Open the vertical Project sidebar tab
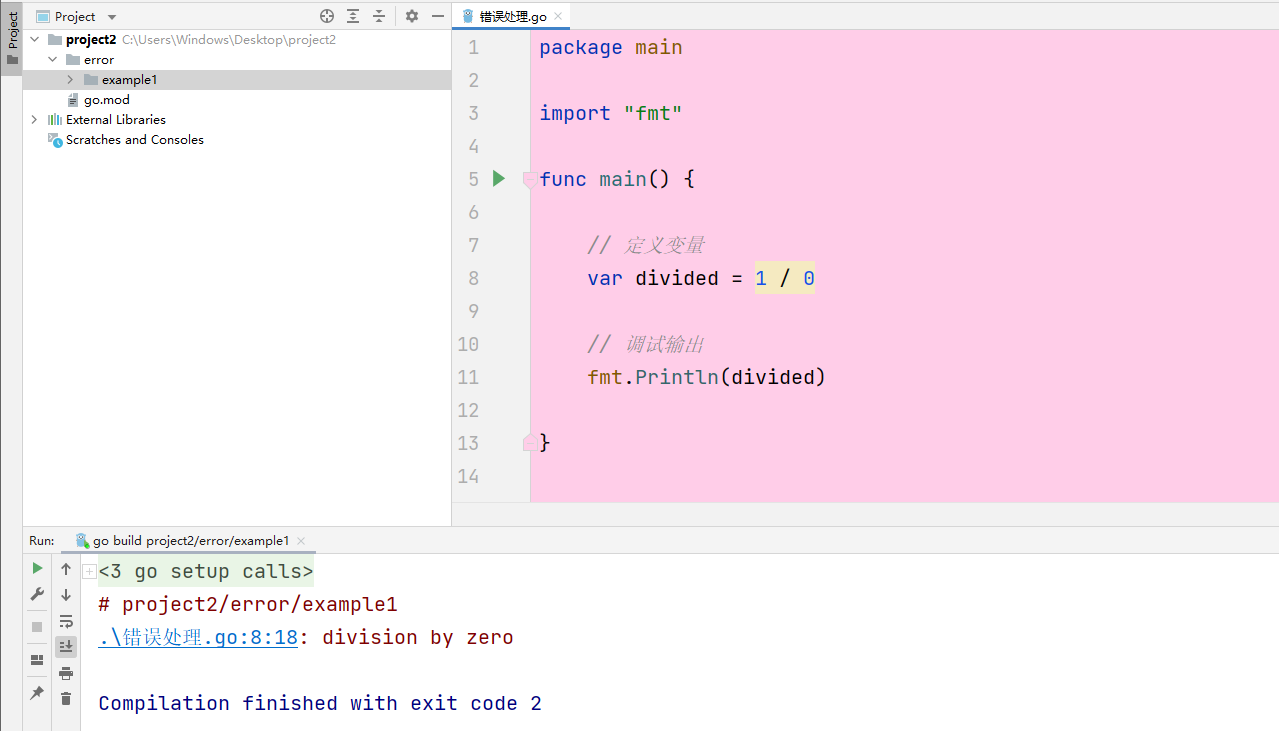This screenshot has width=1279, height=731. pos(12,38)
